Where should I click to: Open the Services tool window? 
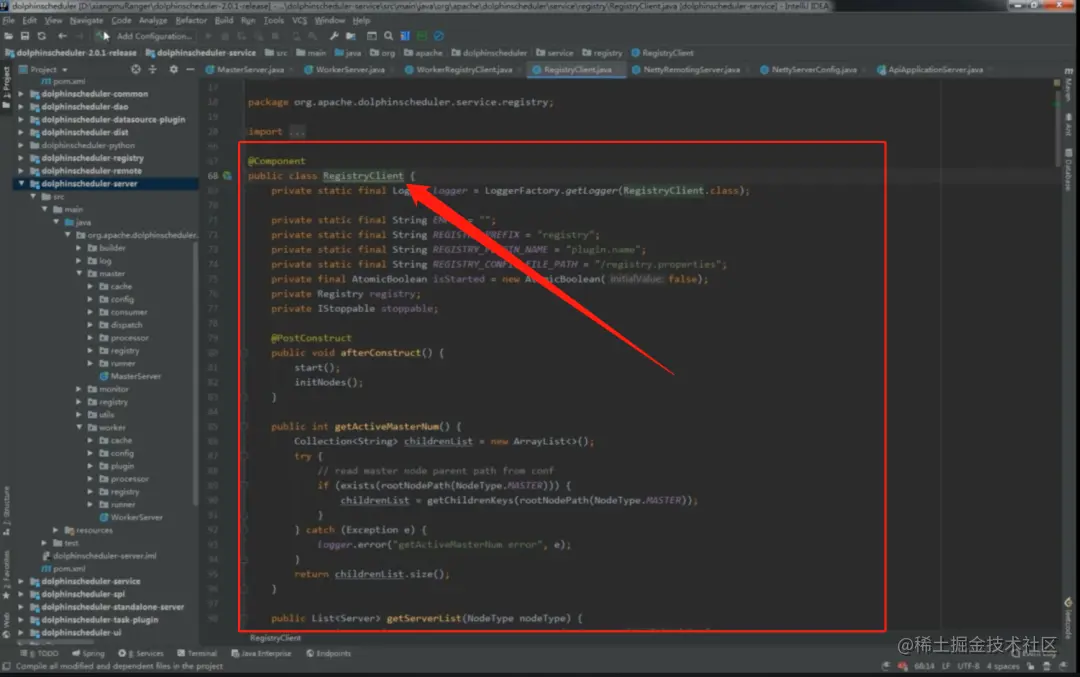click(141, 654)
